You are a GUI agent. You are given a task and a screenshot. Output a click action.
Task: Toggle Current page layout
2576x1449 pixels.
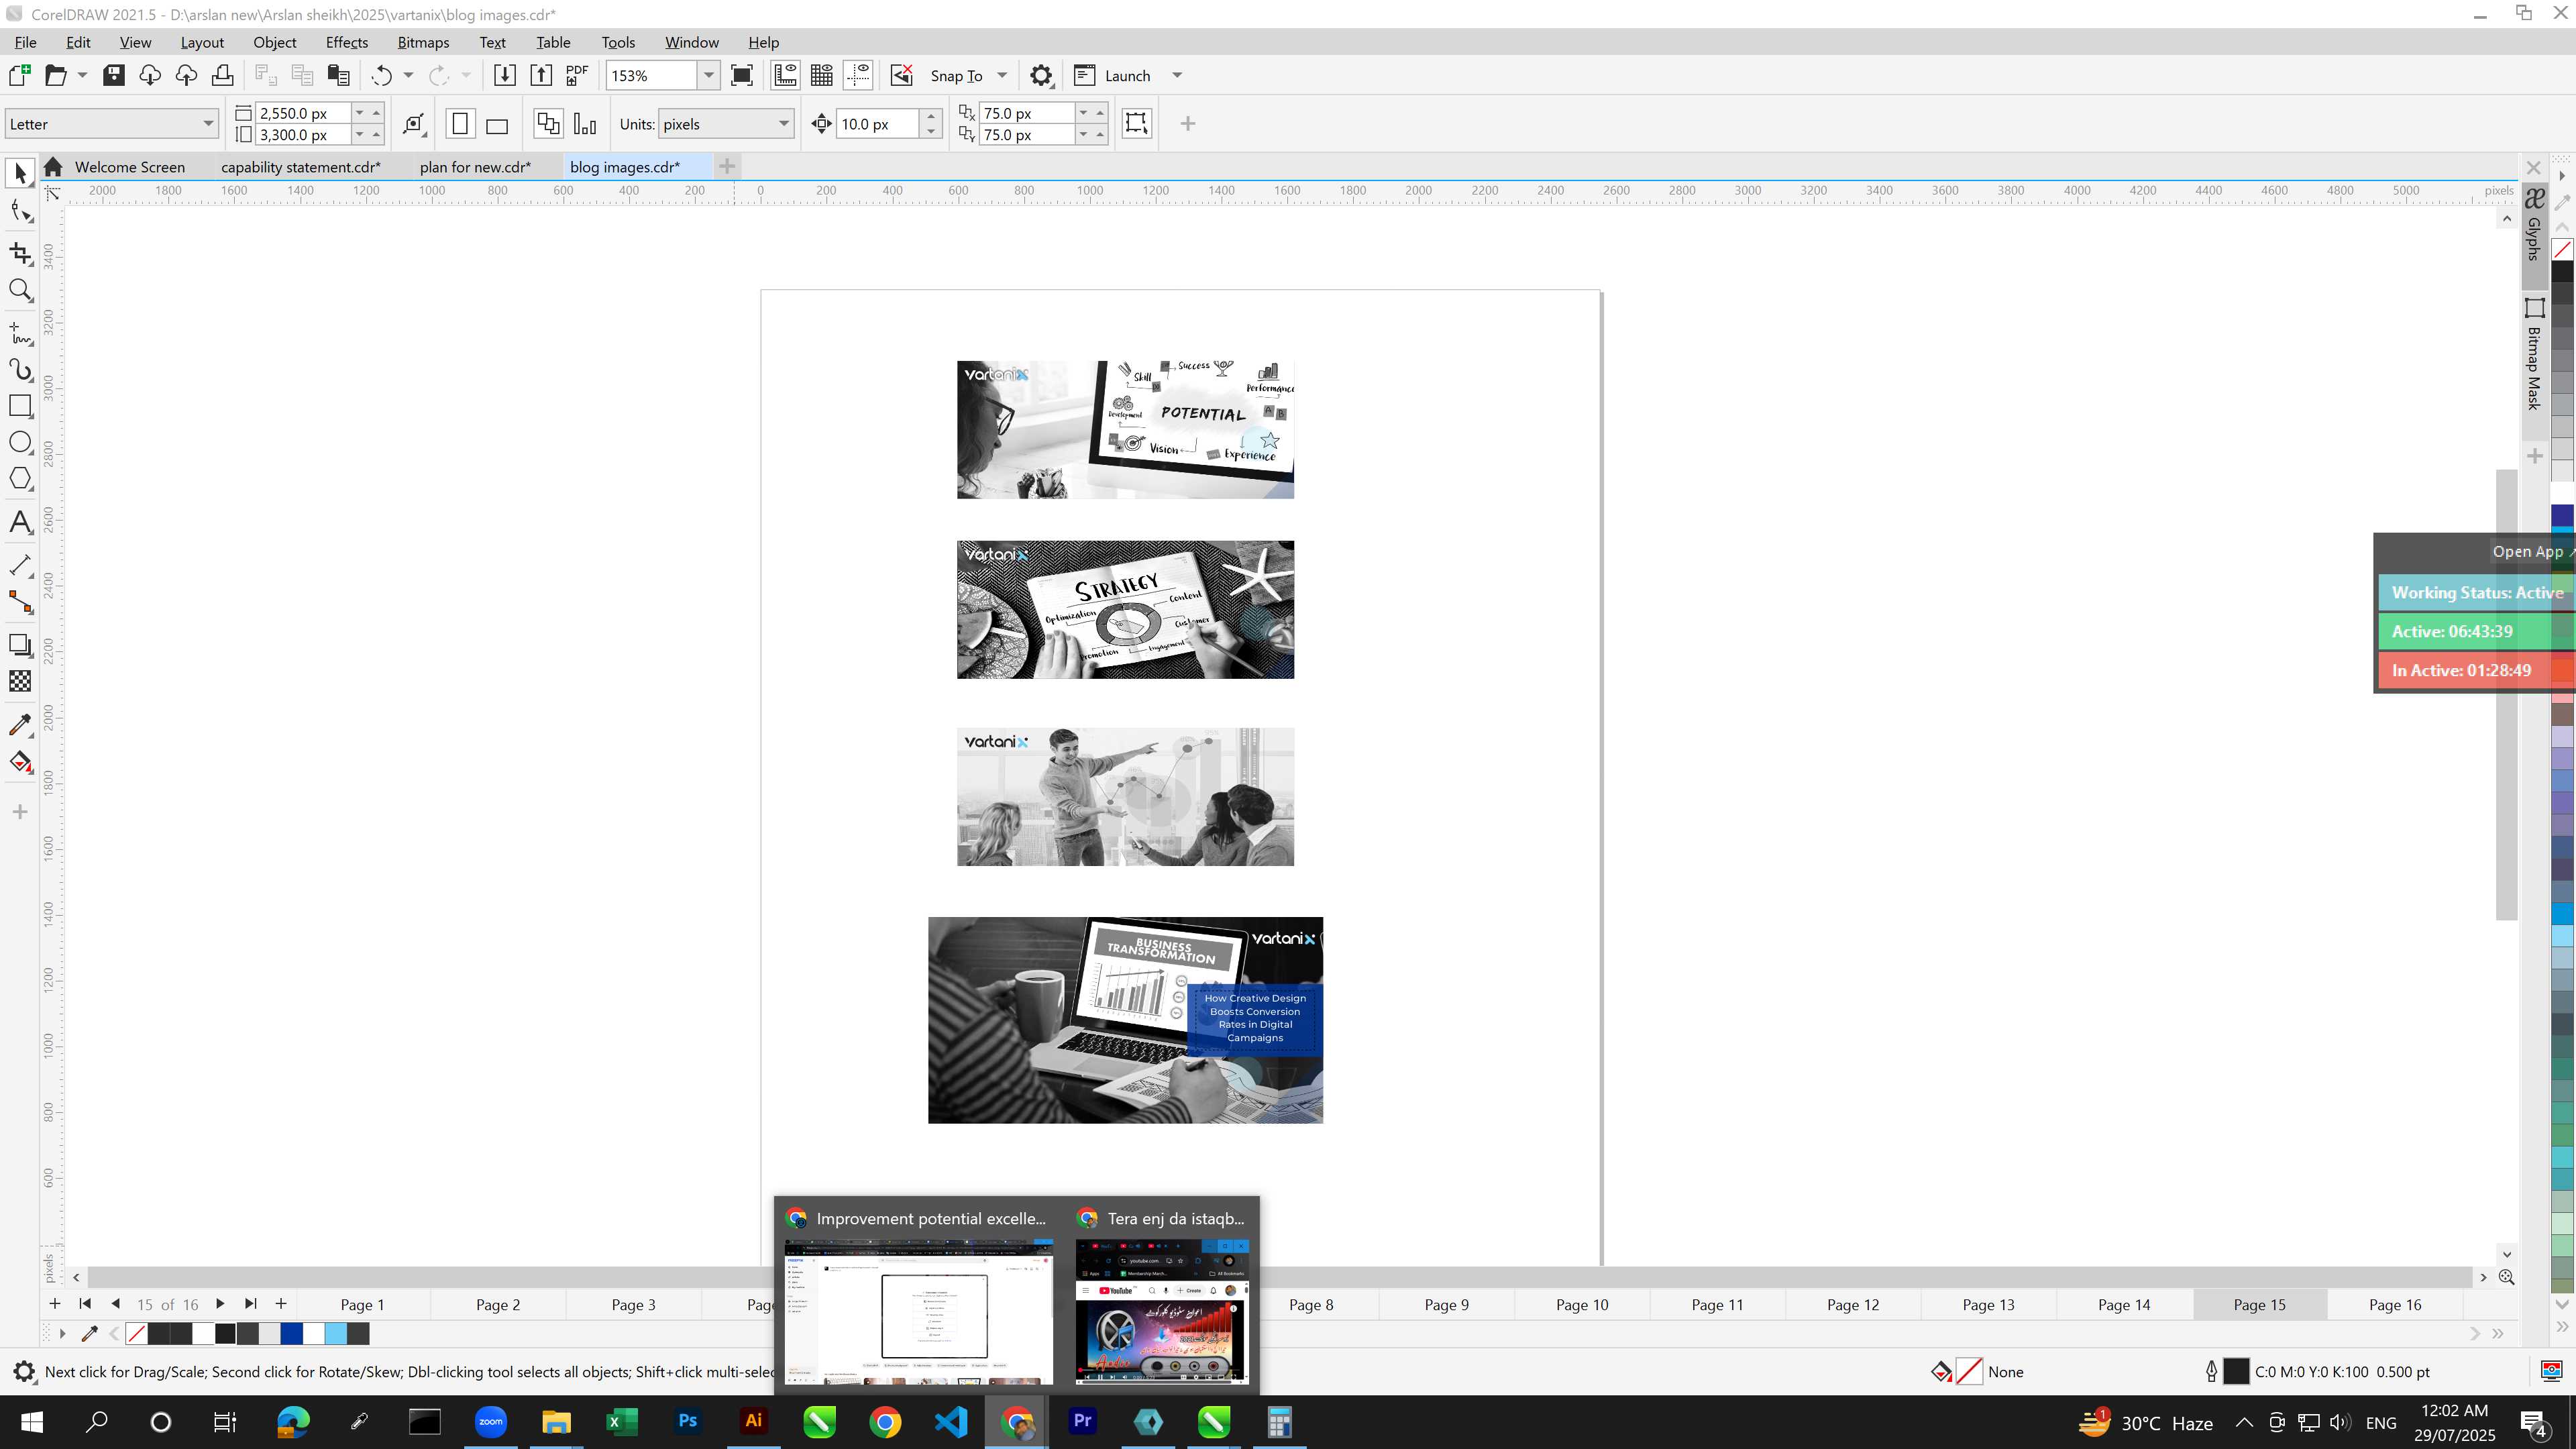coord(585,124)
